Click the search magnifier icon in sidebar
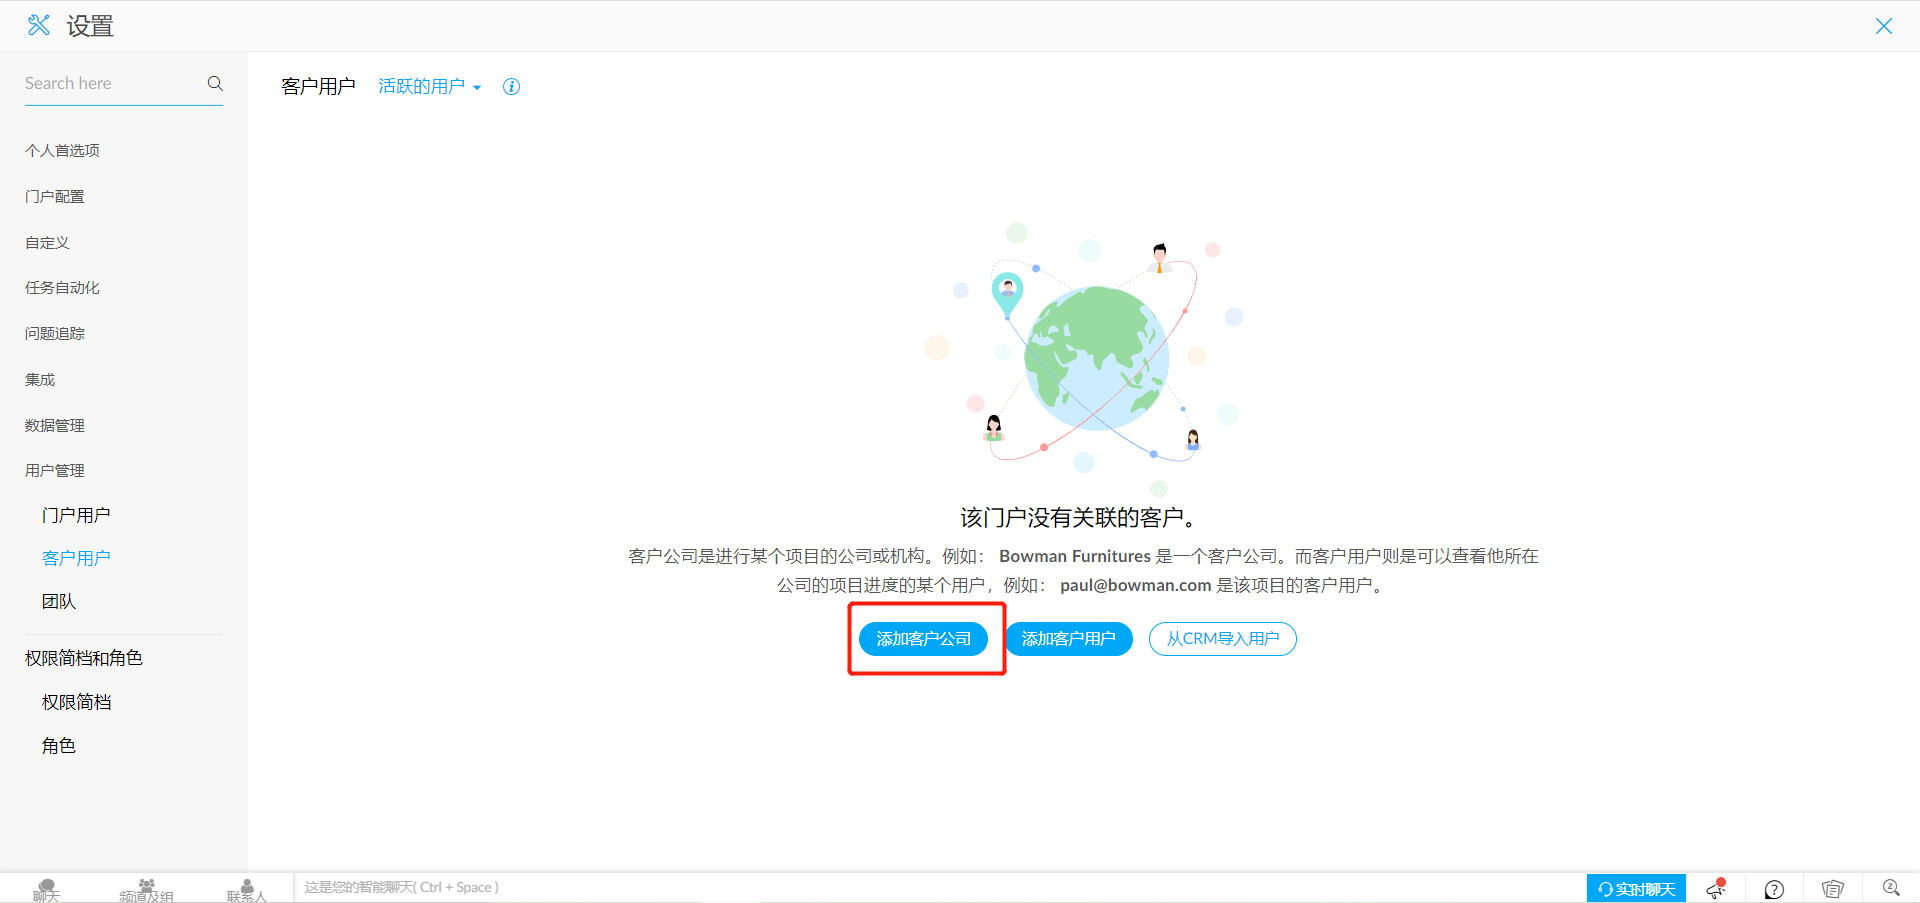 pyautogui.click(x=215, y=83)
